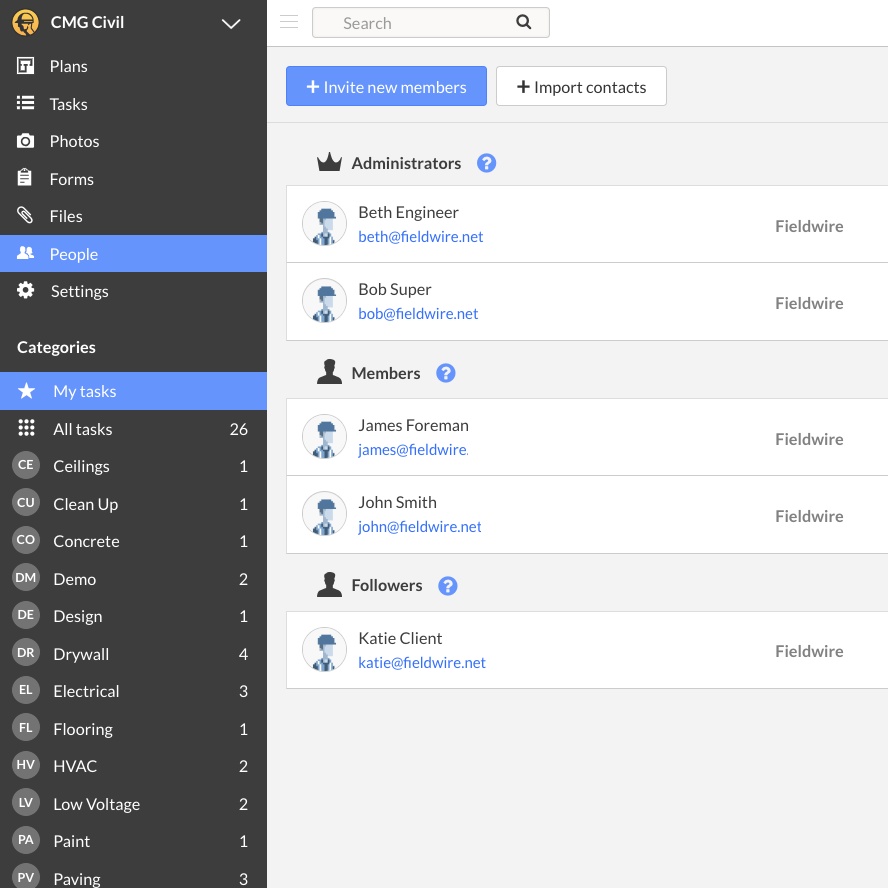Select the People menu item

(73, 254)
